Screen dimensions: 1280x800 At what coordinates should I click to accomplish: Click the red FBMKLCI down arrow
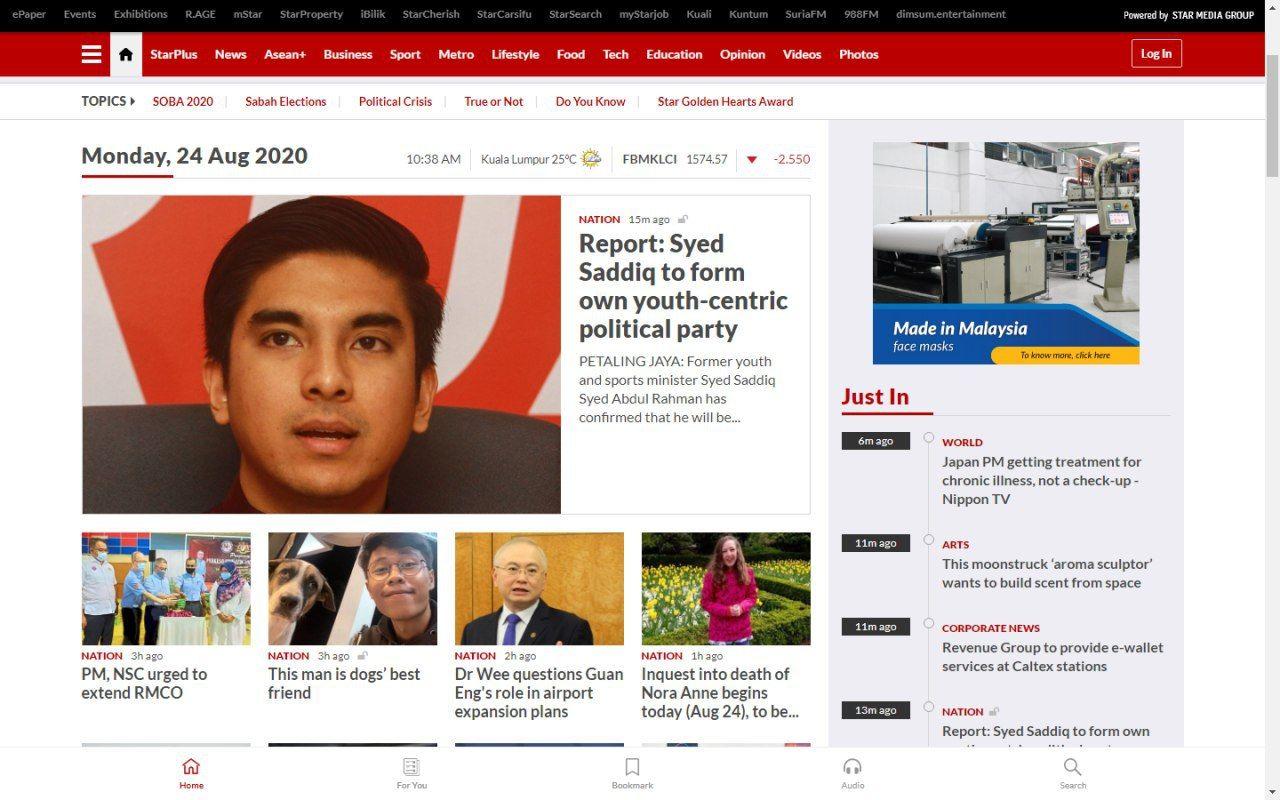point(752,160)
